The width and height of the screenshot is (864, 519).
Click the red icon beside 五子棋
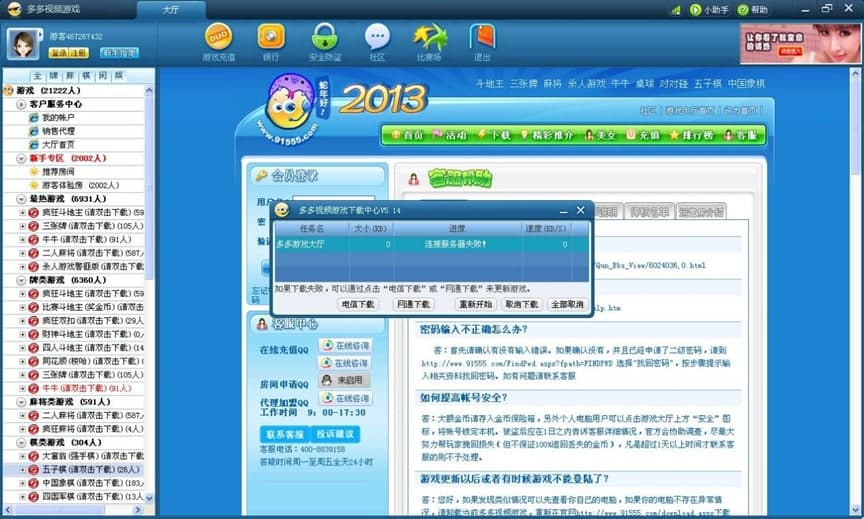[33, 469]
